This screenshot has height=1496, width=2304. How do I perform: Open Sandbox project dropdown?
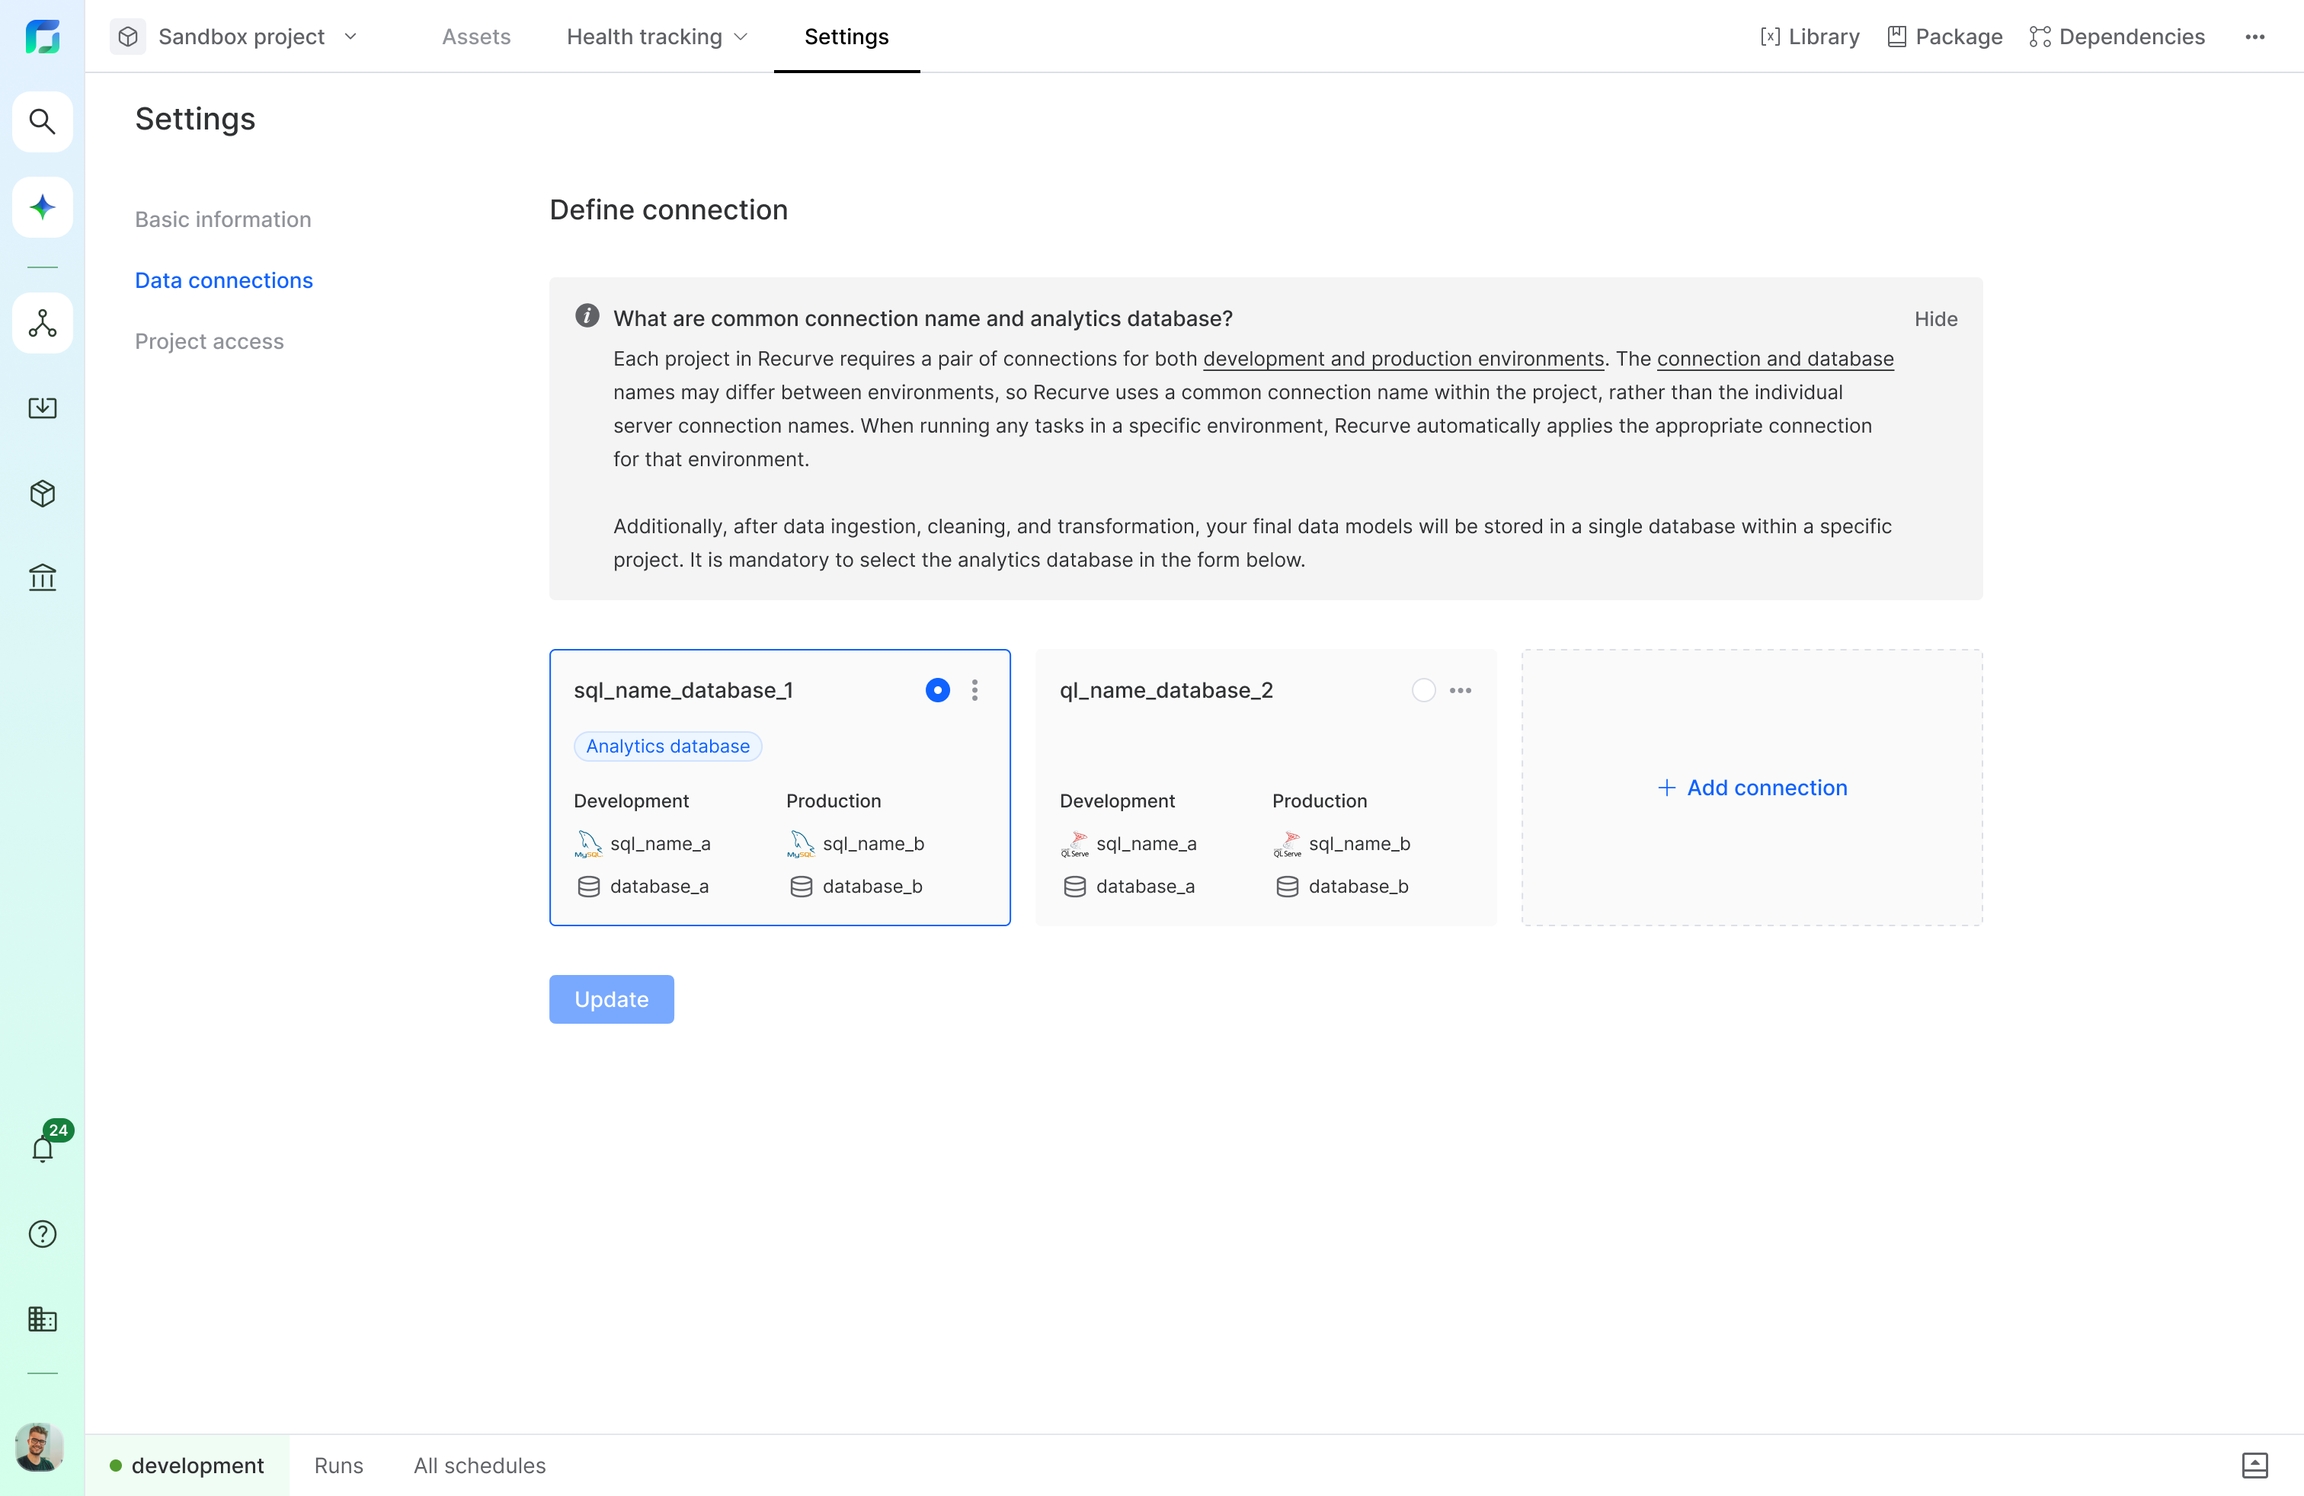coord(240,37)
